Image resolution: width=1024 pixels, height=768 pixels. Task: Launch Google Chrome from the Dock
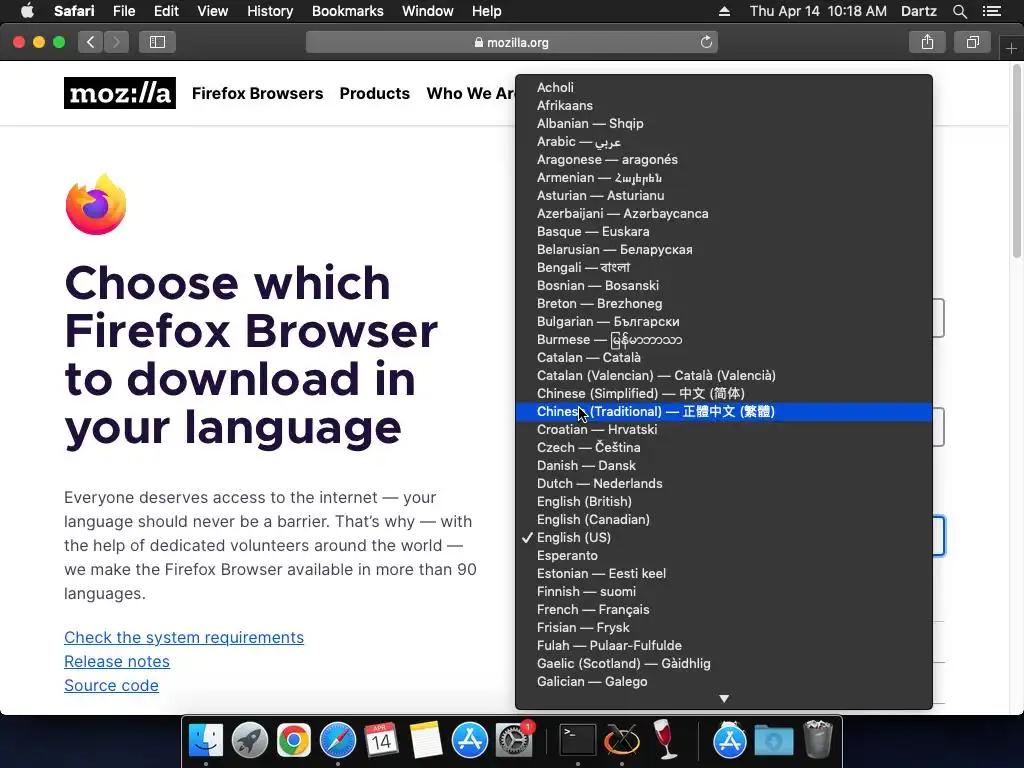[293, 741]
